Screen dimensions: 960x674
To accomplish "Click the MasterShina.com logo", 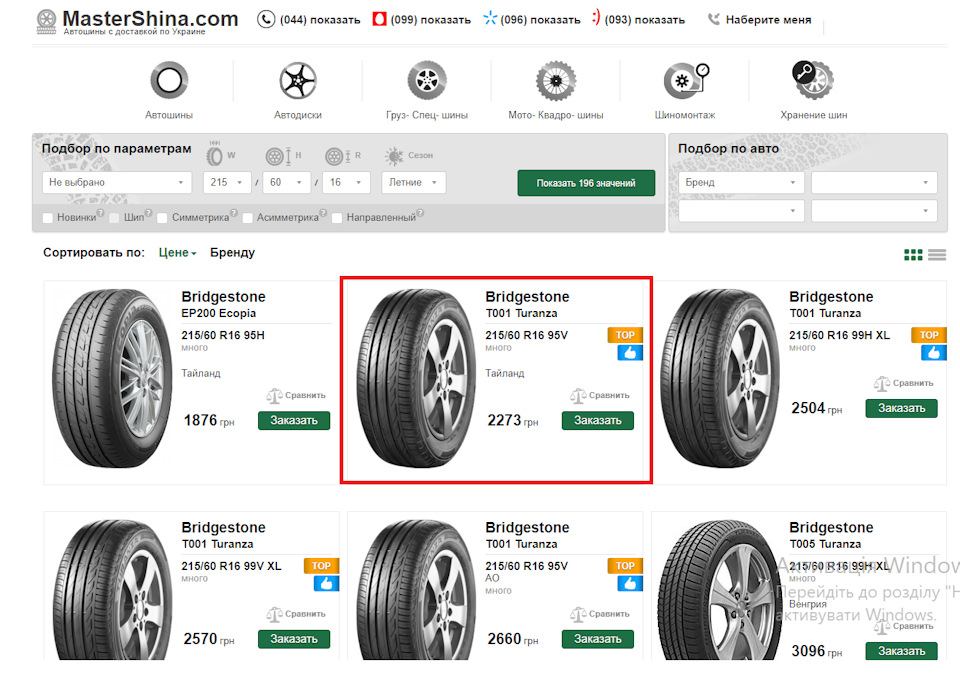I will (x=137, y=21).
